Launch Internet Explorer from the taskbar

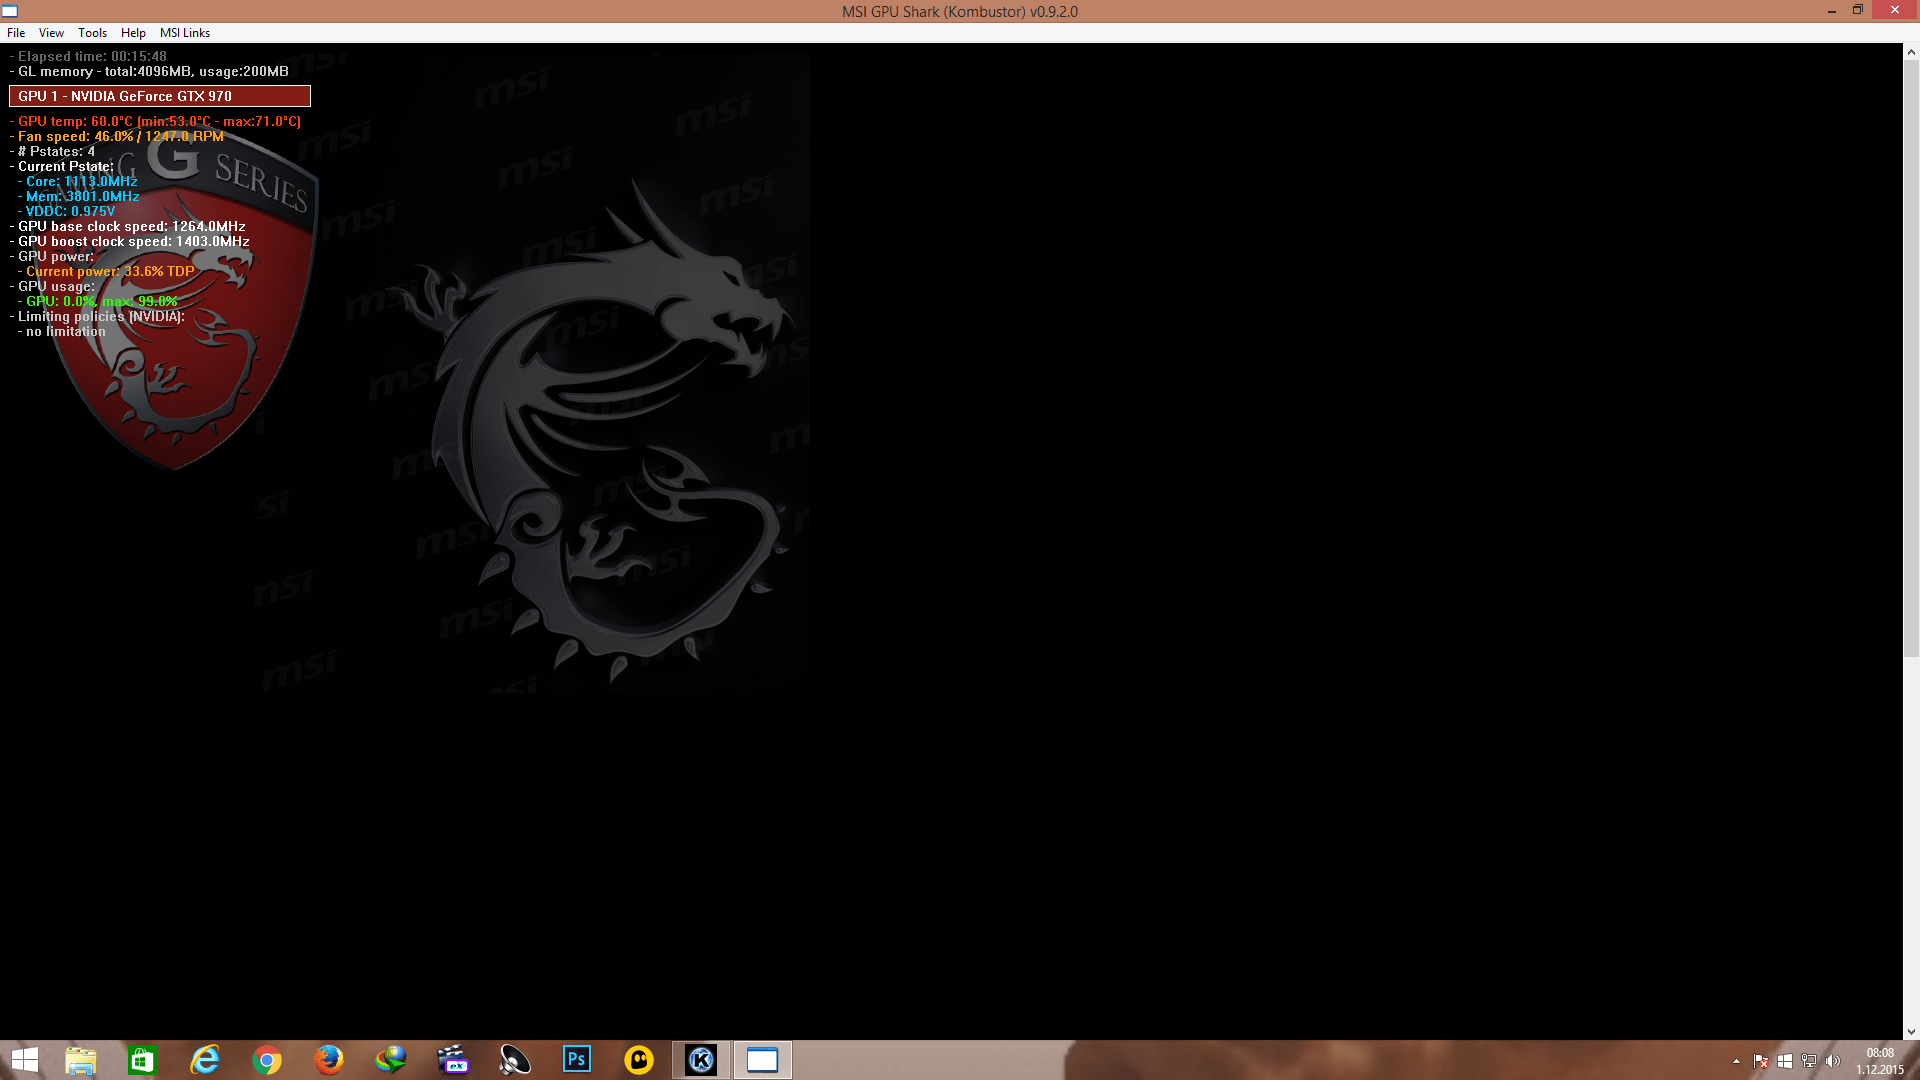(205, 1060)
